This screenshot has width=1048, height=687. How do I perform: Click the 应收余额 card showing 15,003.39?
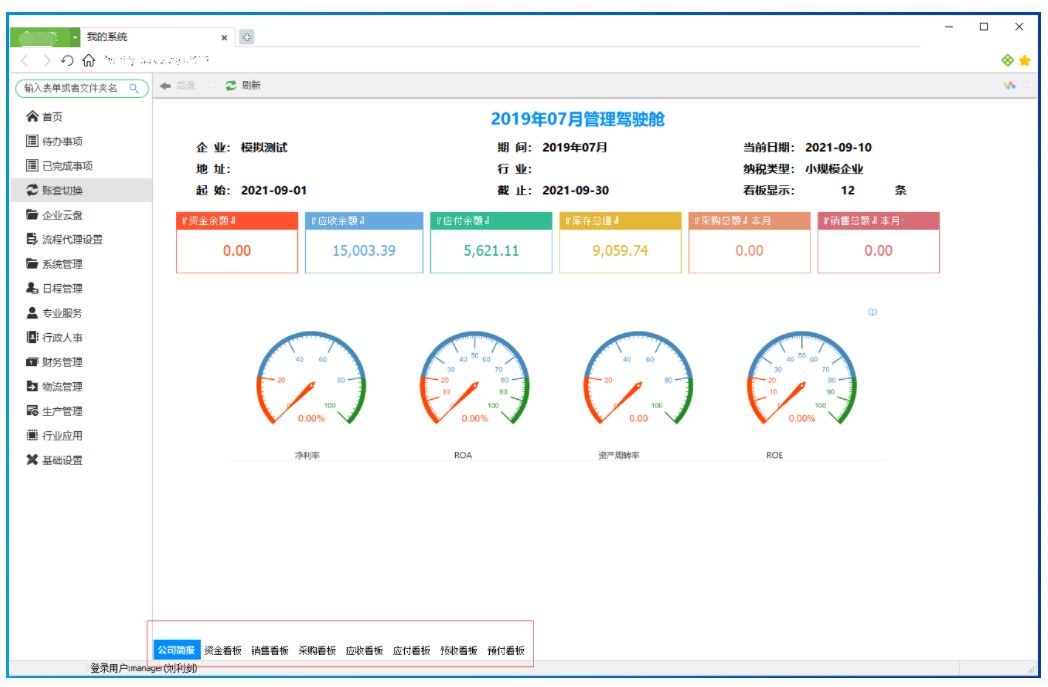point(364,243)
